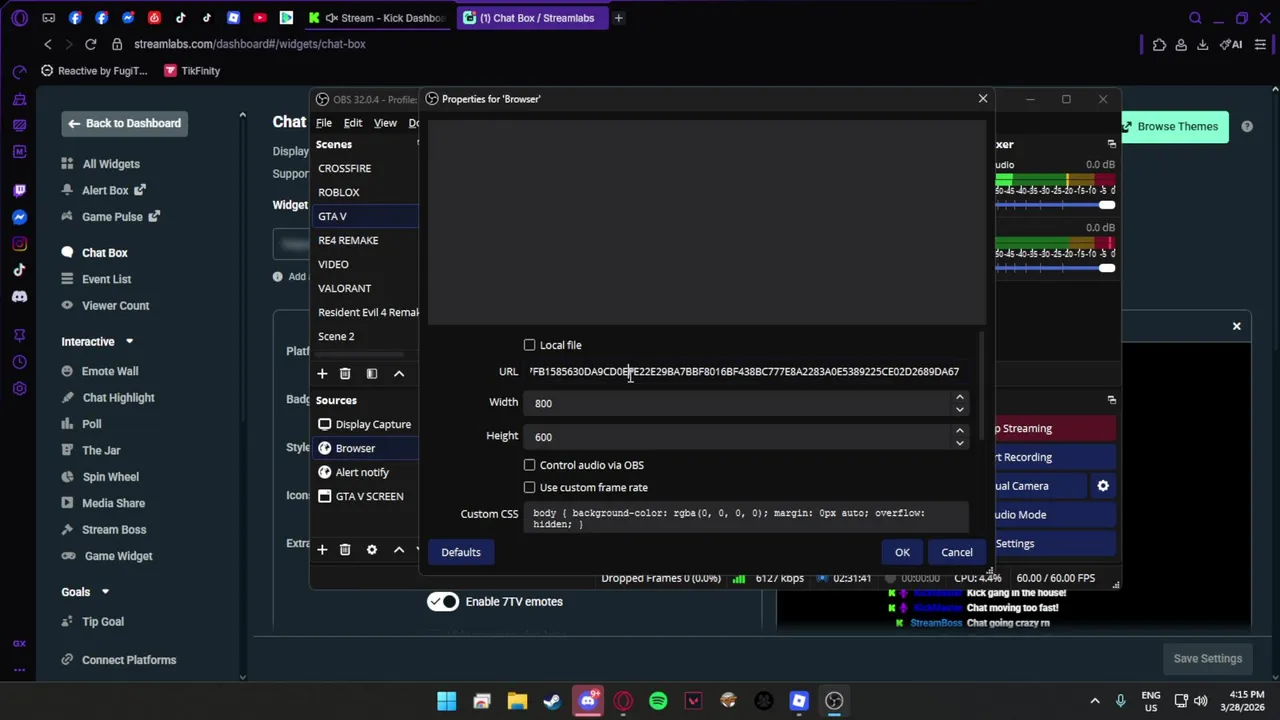Check the Local file checkbox

point(529,345)
